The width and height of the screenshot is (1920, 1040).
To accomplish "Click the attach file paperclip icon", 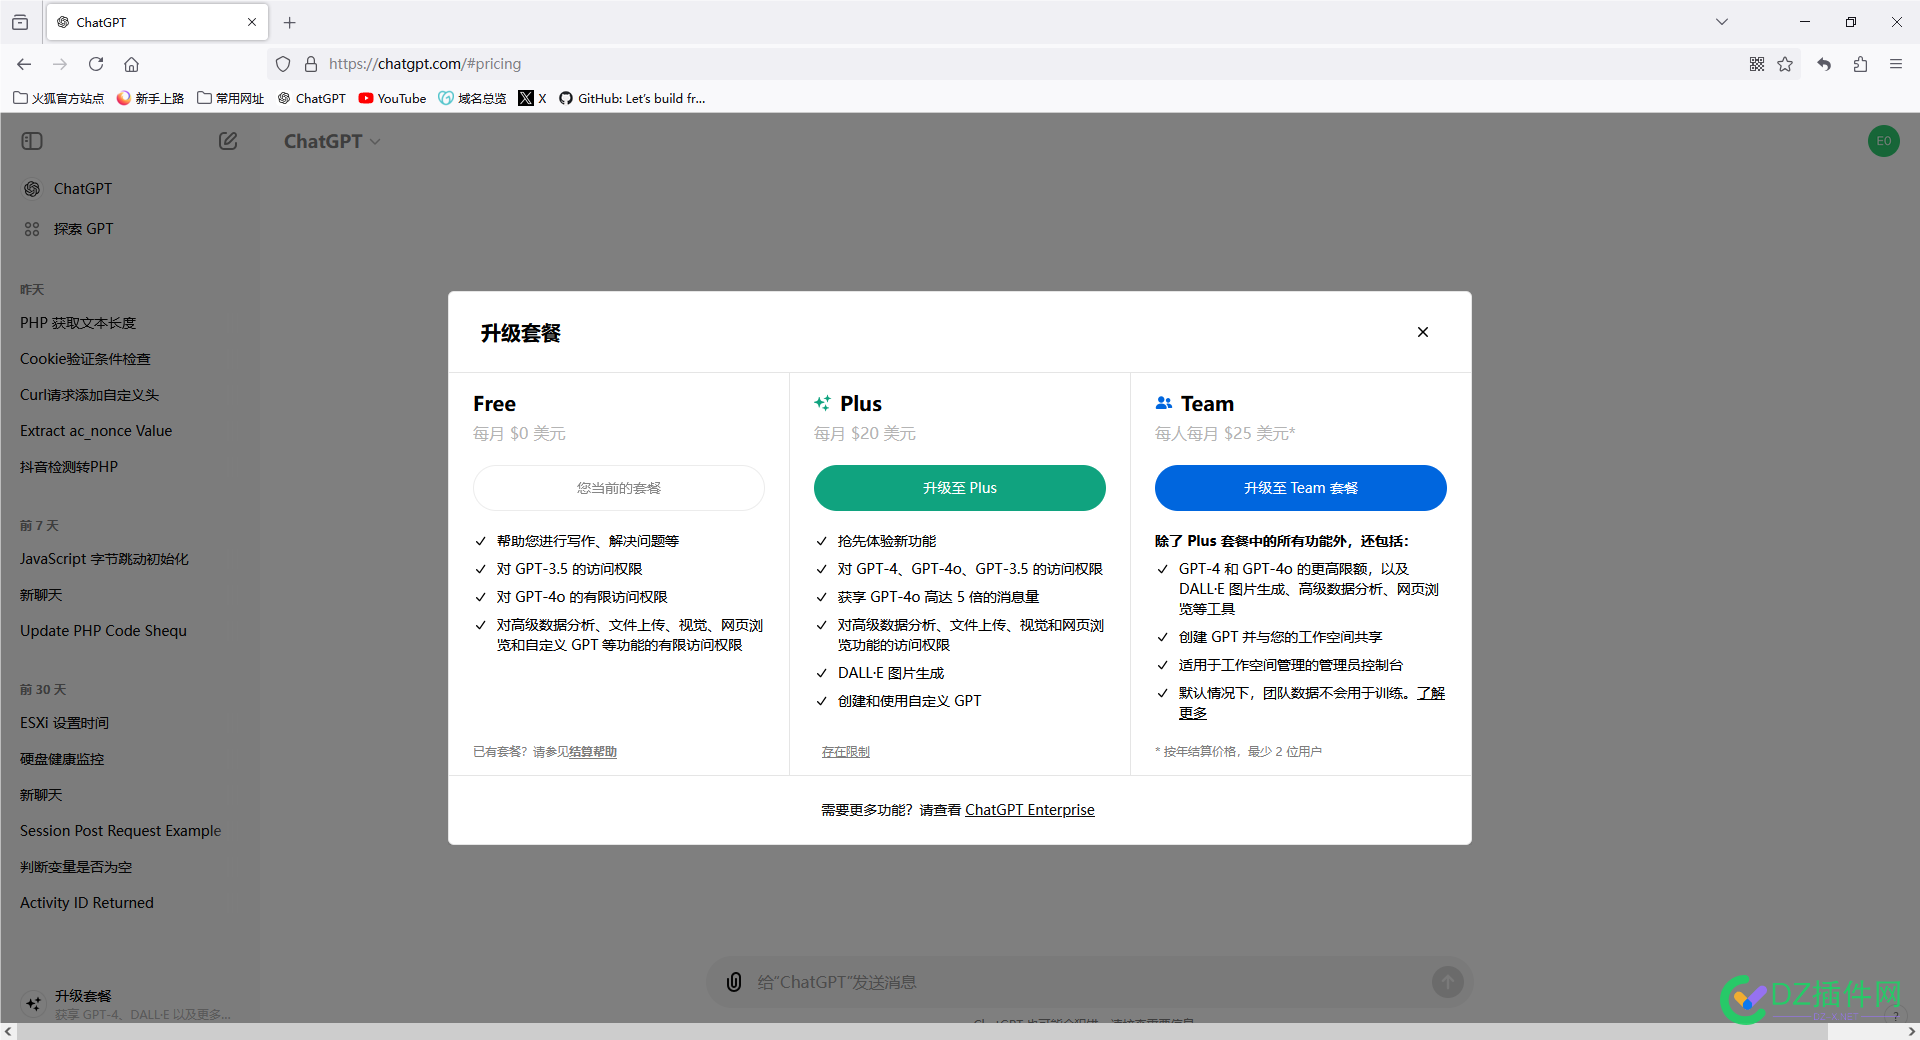I will (x=734, y=982).
